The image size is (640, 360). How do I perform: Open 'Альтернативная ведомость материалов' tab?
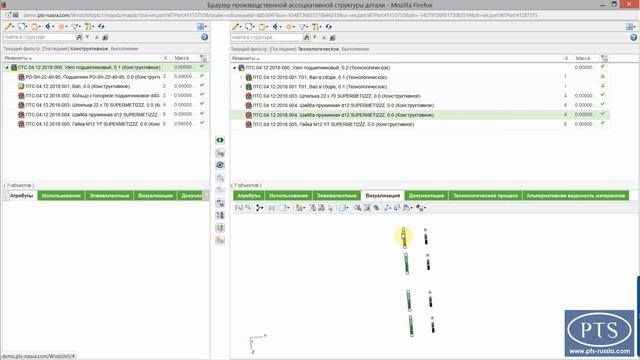[x=576, y=196]
